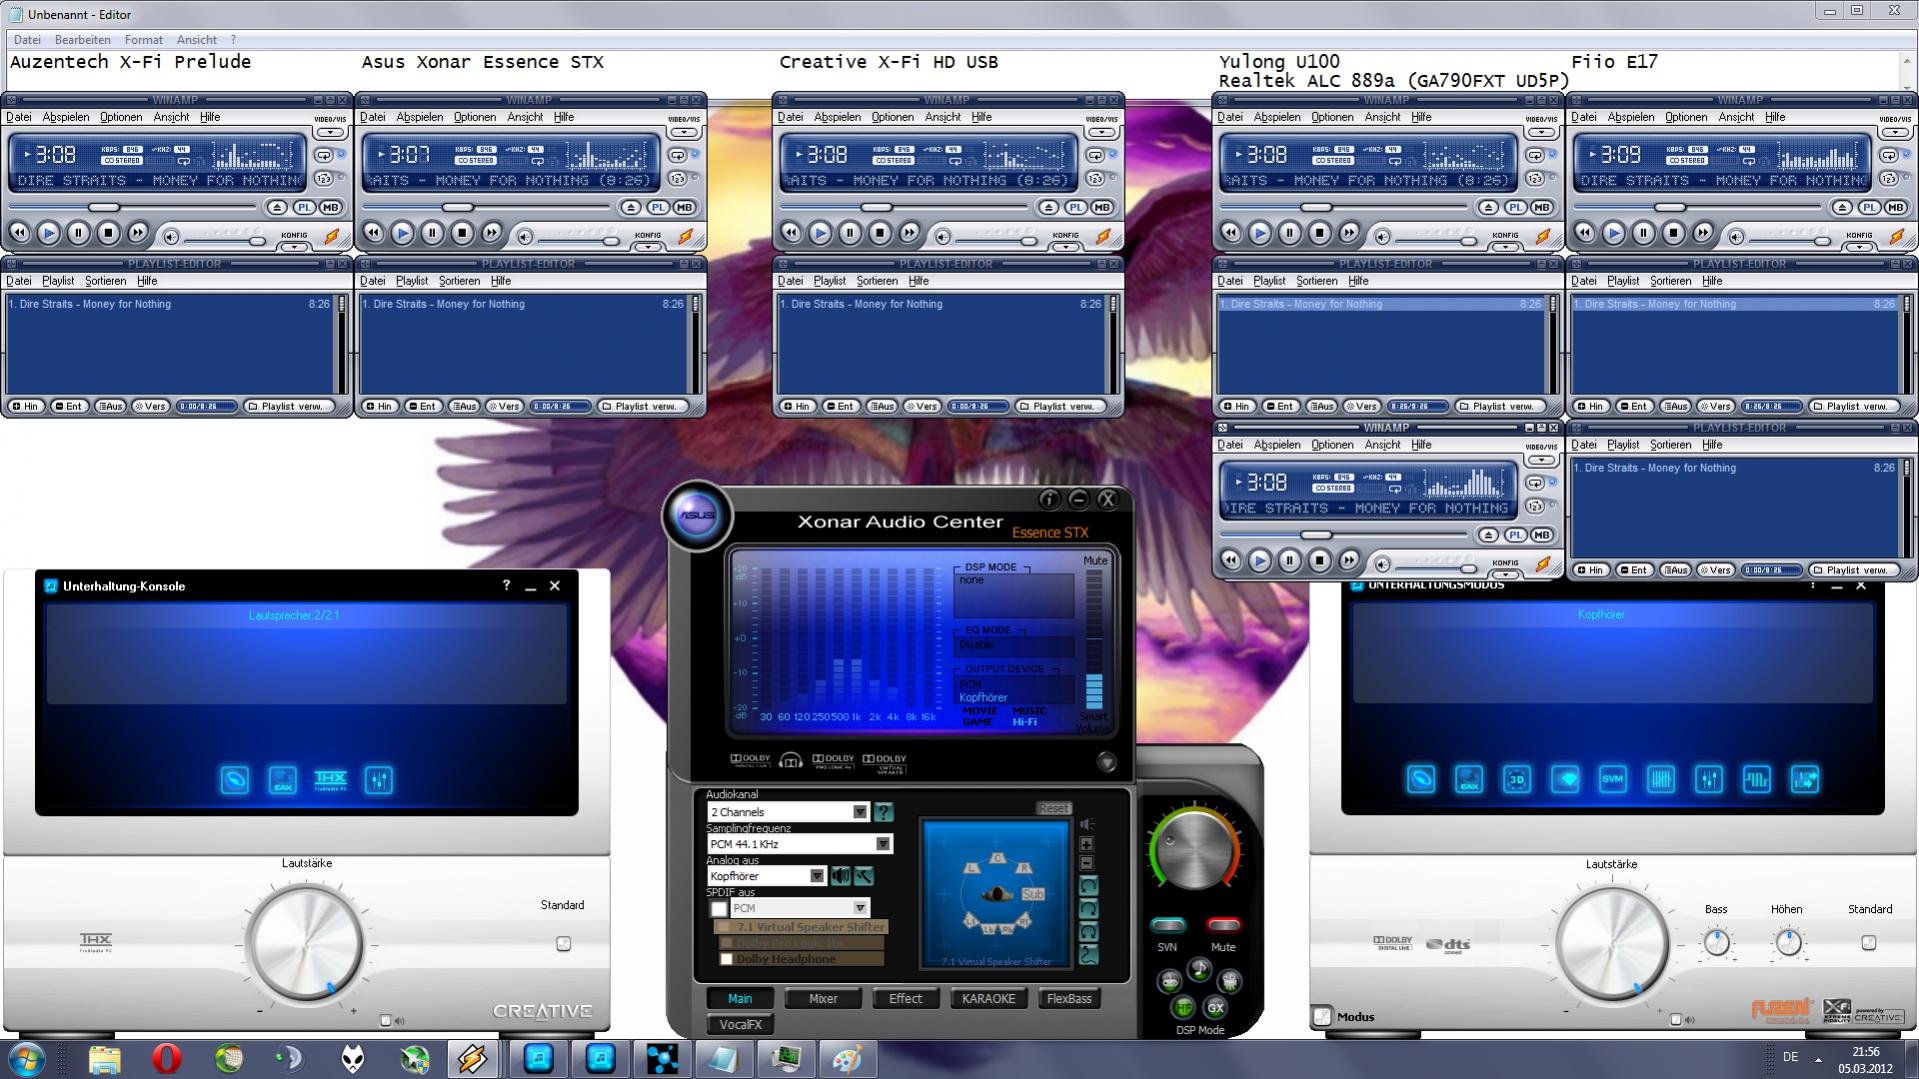The image size is (1919, 1079).
Task: Click the Bass knob in Unterhaltungsmodus
Action: pos(1716,942)
